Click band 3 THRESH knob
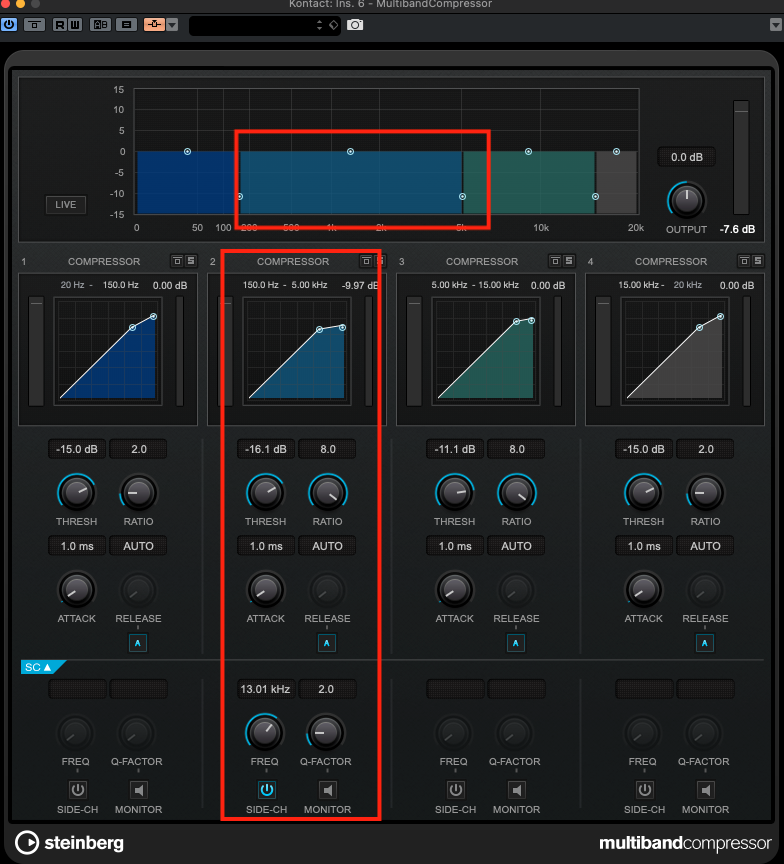Viewport: 784px width, 864px height. (x=455, y=493)
